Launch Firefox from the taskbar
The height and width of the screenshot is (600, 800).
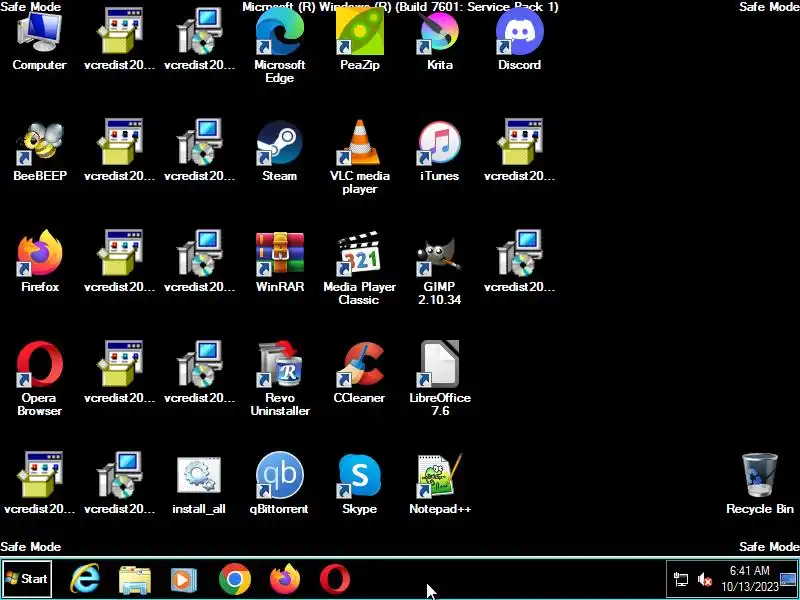[x=285, y=580]
